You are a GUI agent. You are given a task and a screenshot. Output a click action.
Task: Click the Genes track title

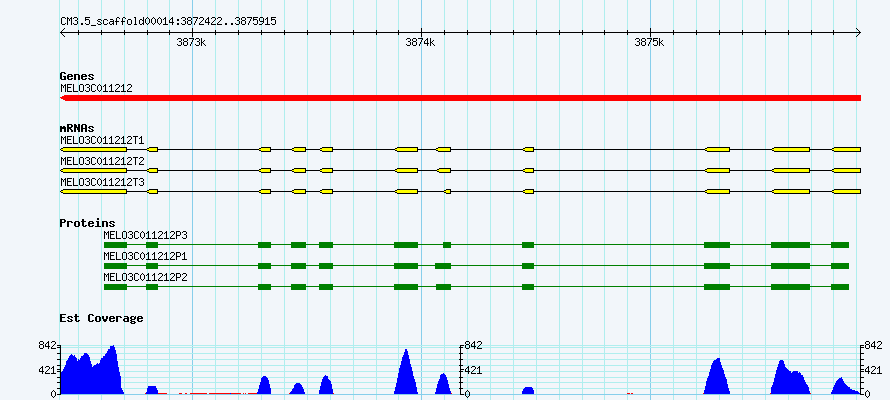click(77, 76)
